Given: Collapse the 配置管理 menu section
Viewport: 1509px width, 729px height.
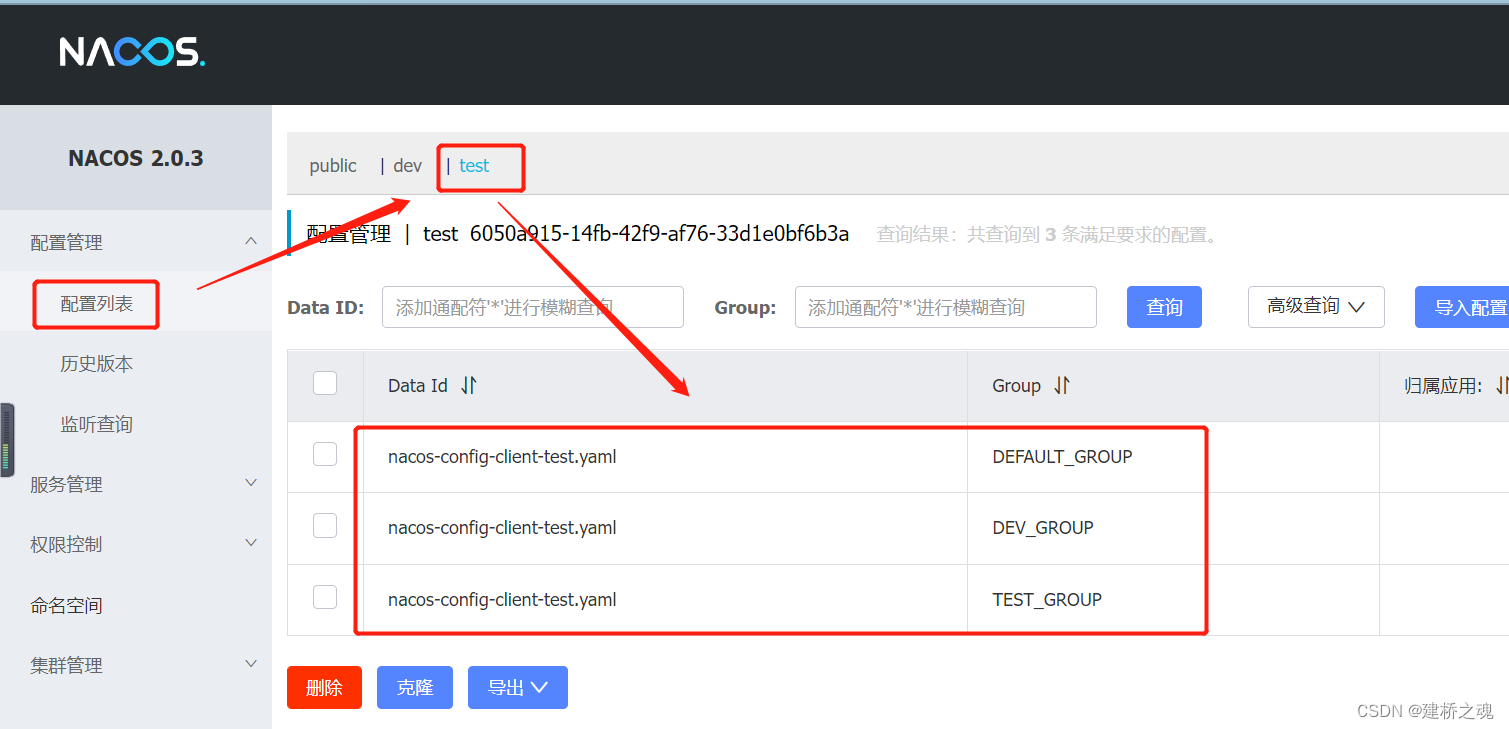Looking at the screenshot, I should [x=251, y=241].
